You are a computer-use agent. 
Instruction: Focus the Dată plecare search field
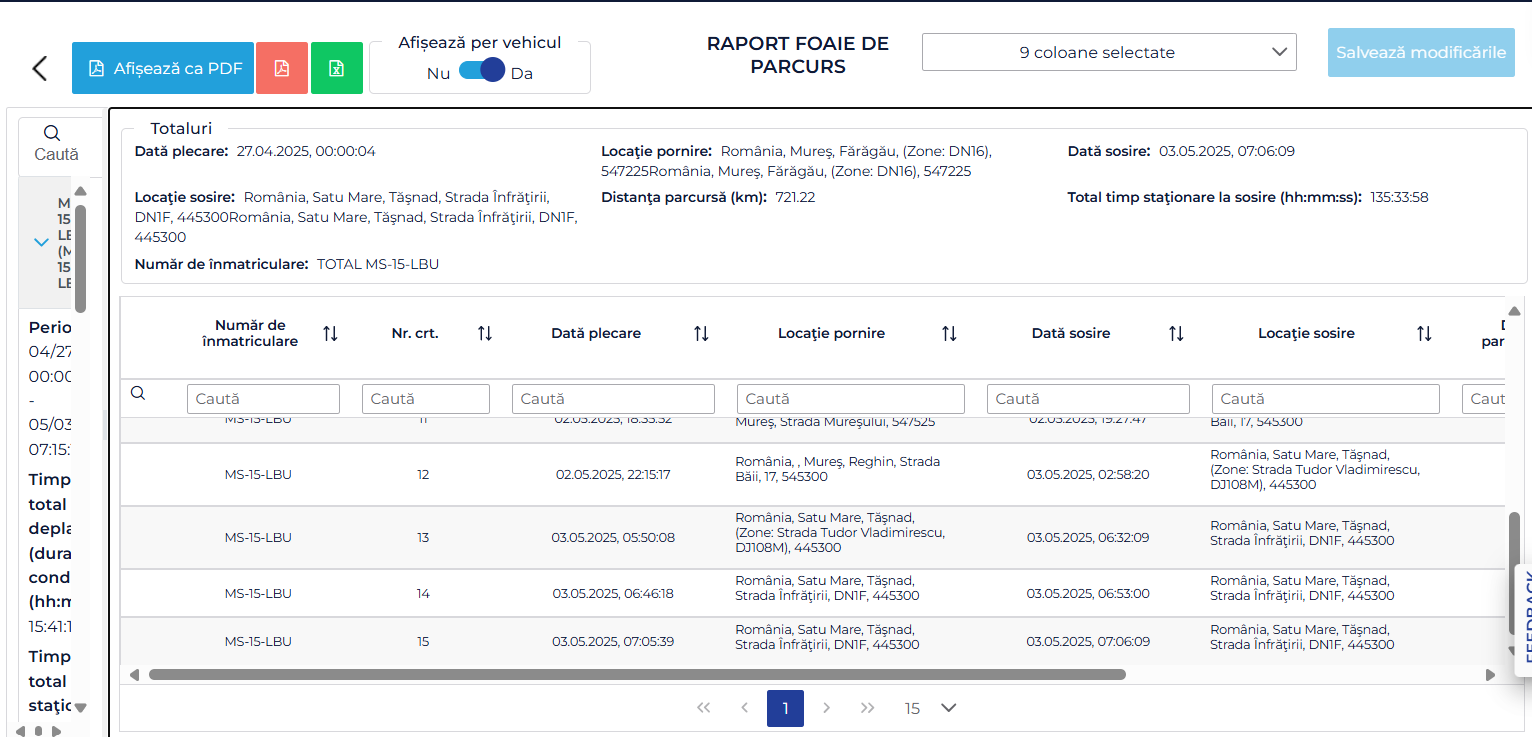(613, 398)
